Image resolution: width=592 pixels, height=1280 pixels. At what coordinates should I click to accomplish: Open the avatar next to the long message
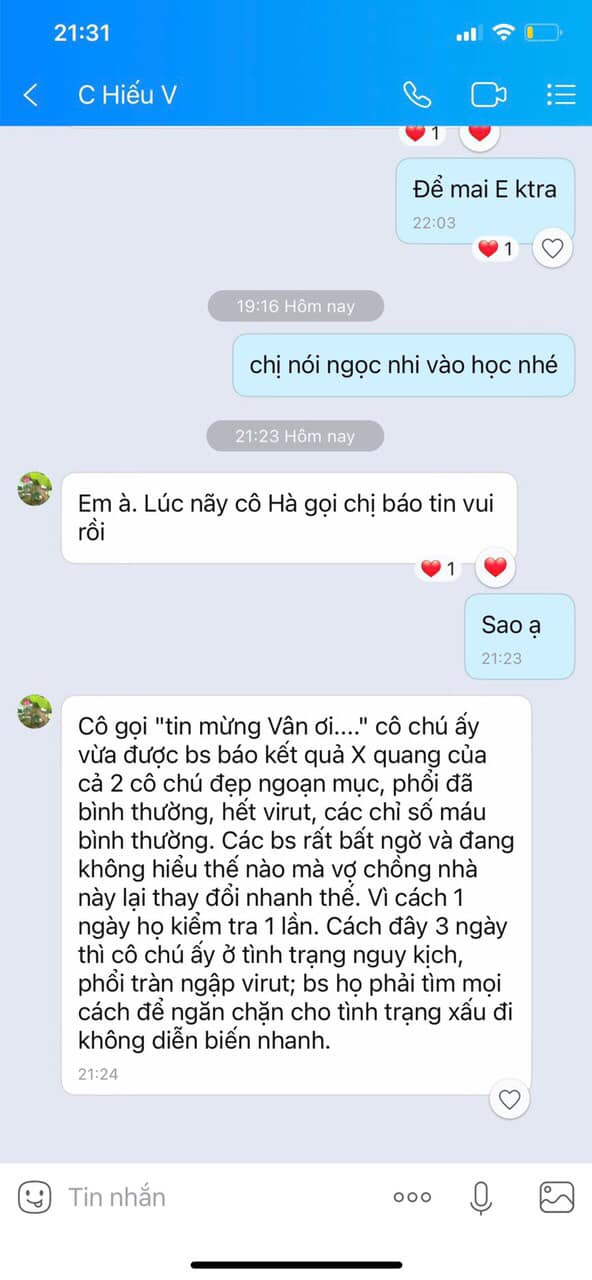[35, 711]
